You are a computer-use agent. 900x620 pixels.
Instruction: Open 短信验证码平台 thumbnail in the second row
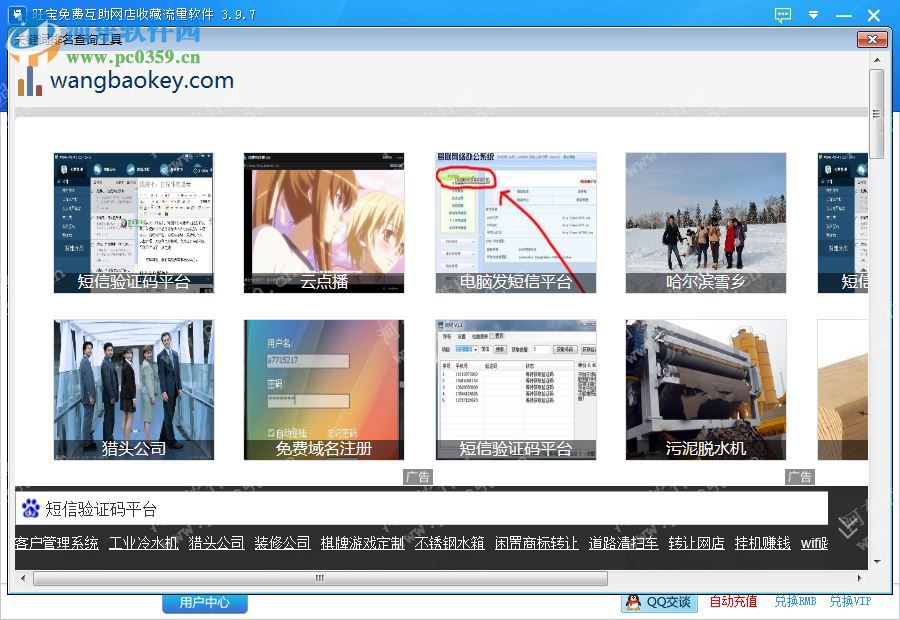[515, 390]
